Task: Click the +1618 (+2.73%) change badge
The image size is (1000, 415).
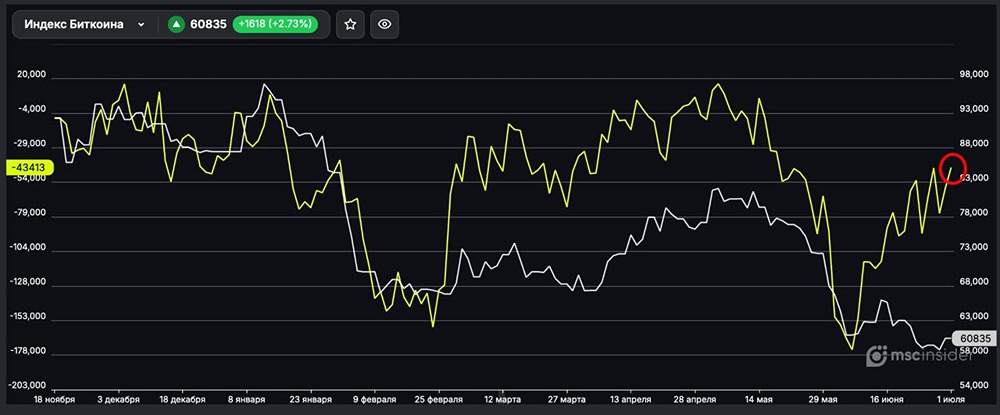Action: point(275,25)
